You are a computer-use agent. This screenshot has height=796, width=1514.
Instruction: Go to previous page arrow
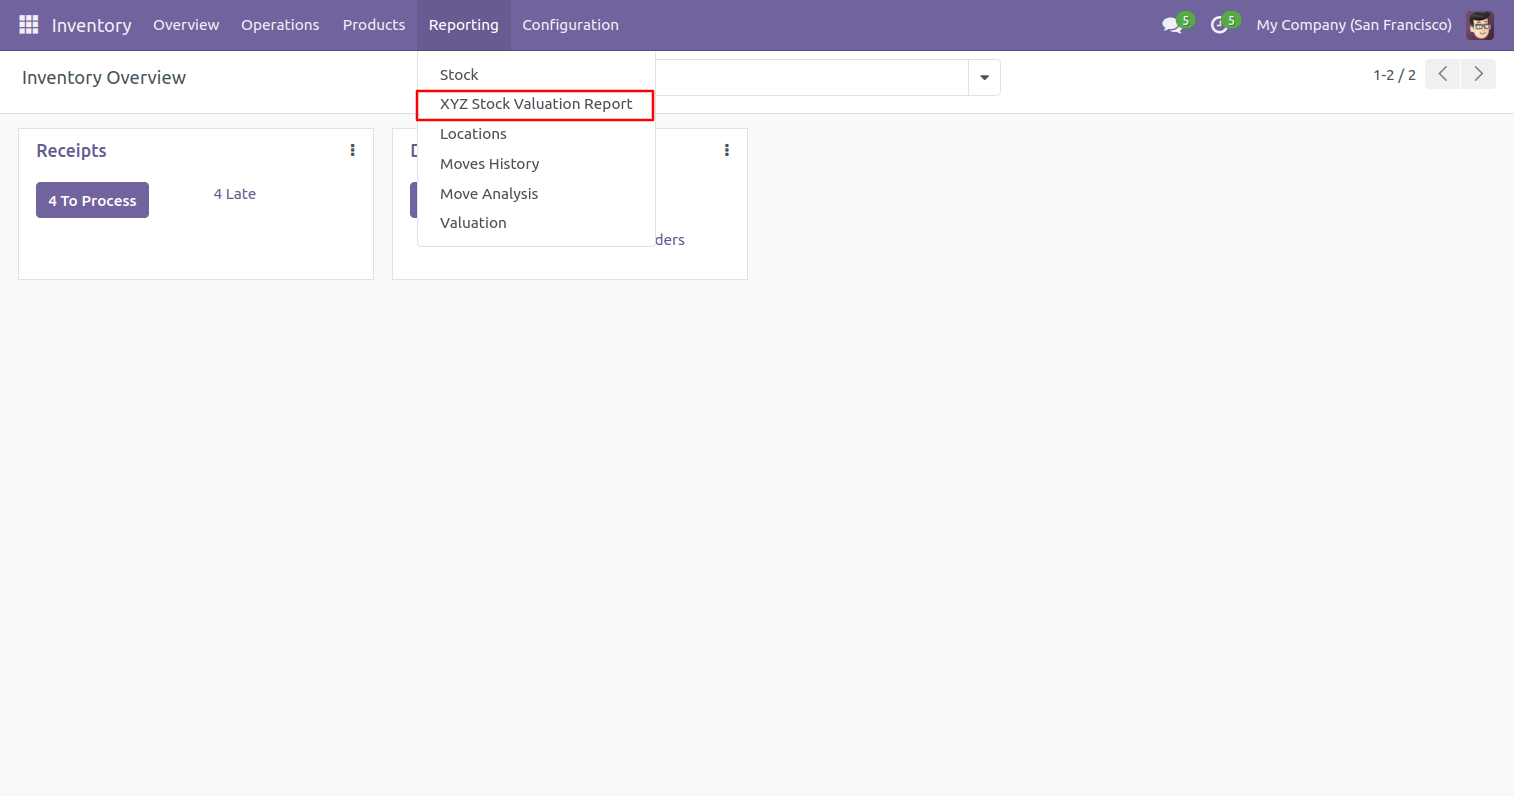point(1443,74)
